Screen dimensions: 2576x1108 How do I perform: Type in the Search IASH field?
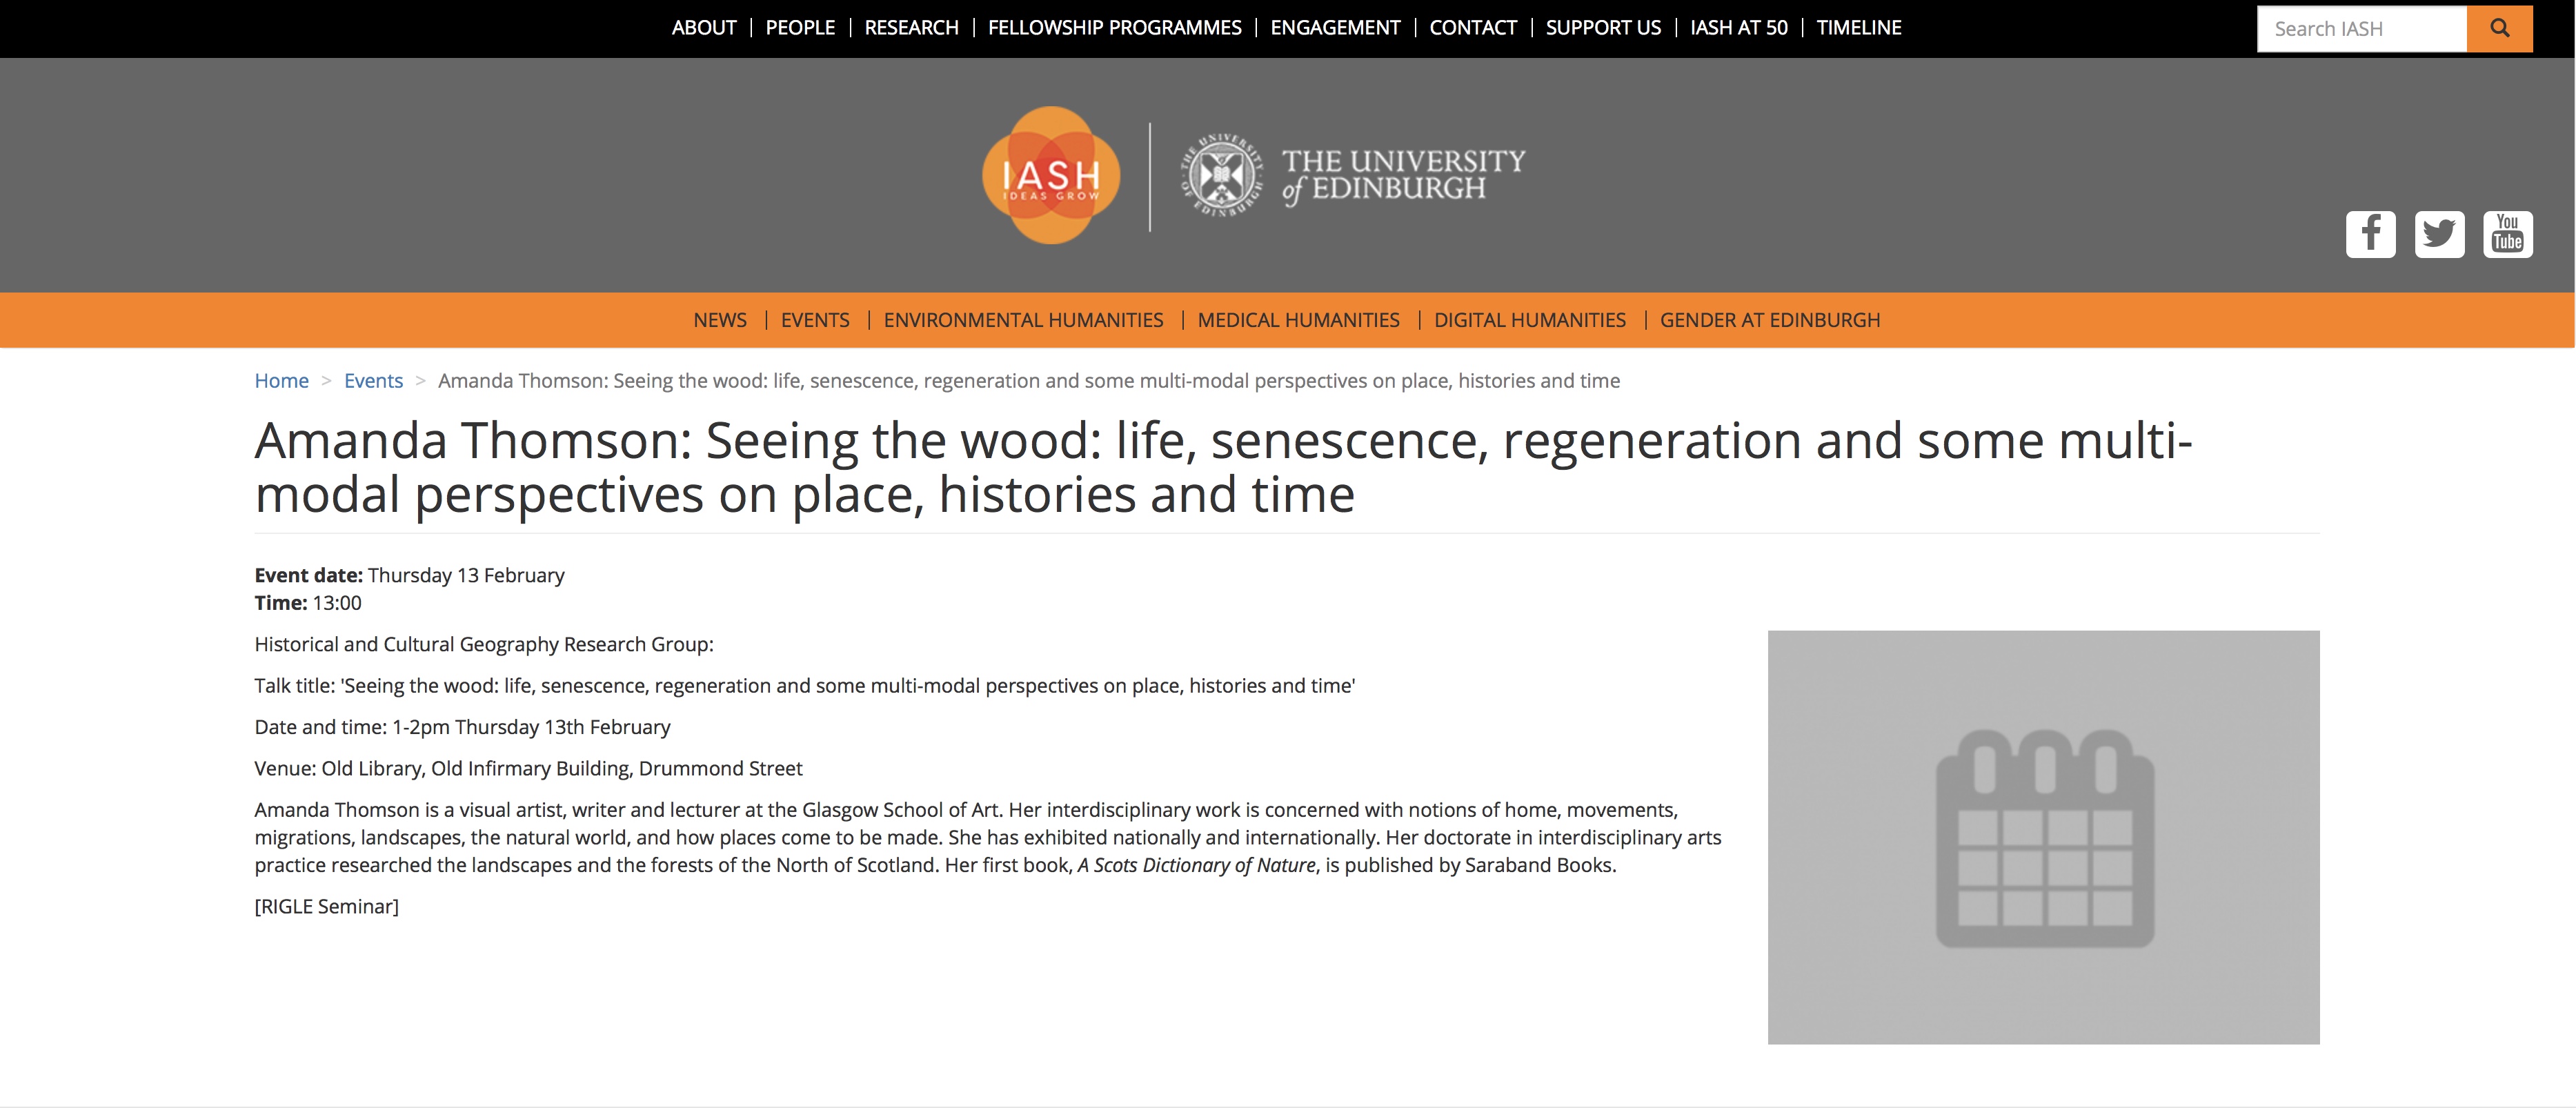[x=2360, y=28]
